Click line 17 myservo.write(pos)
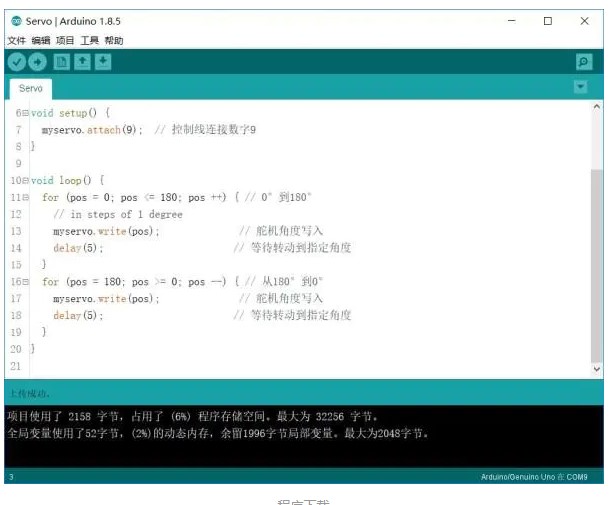615x505 pixels. 106,299
